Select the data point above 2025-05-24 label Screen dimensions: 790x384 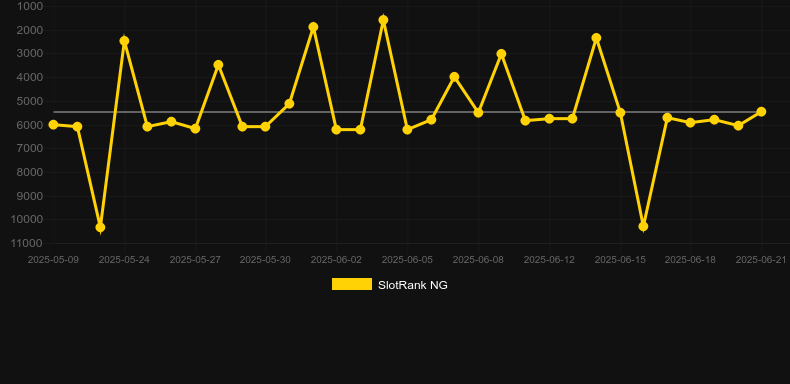[124, 41]
